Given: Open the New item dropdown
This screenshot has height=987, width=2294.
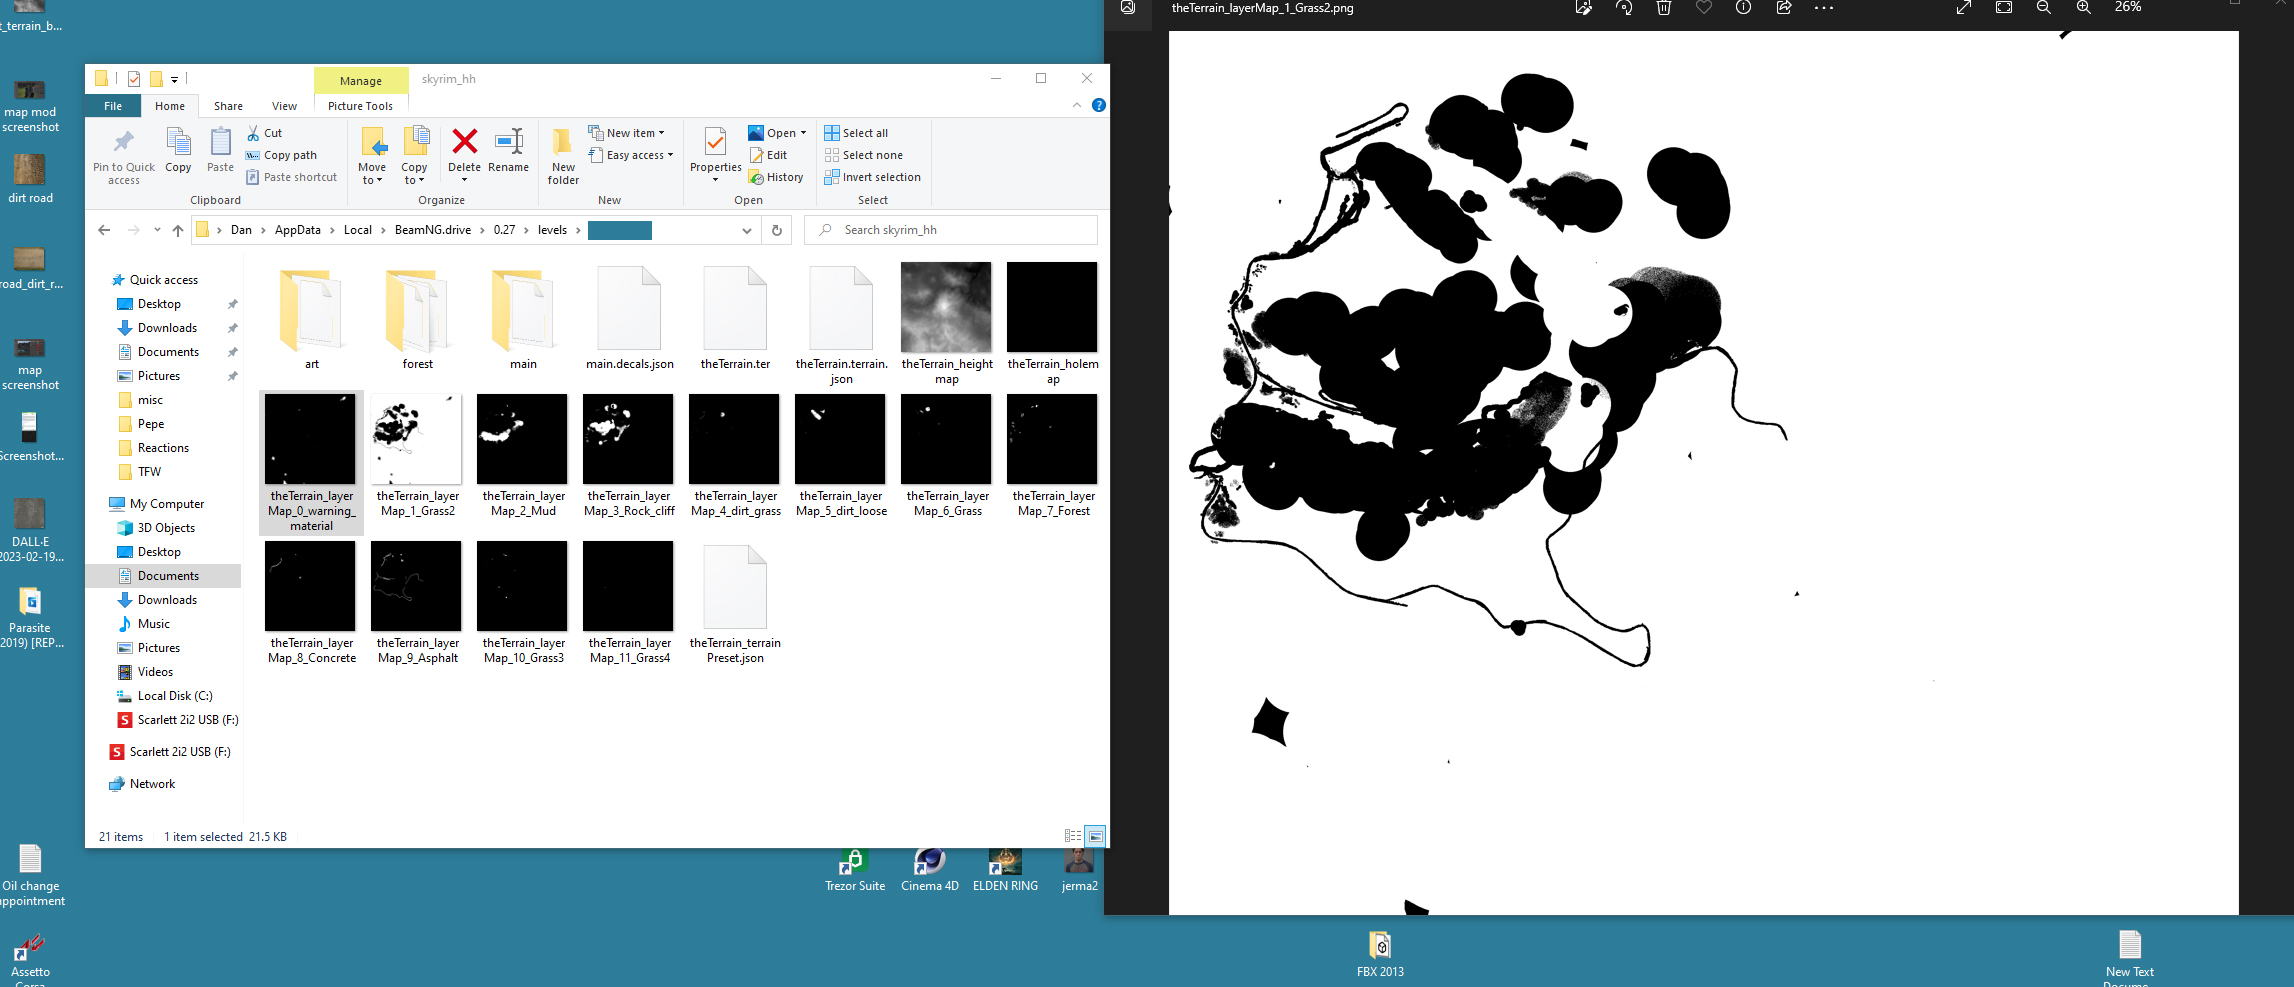Looking at the screenshot, I should 626,133.
